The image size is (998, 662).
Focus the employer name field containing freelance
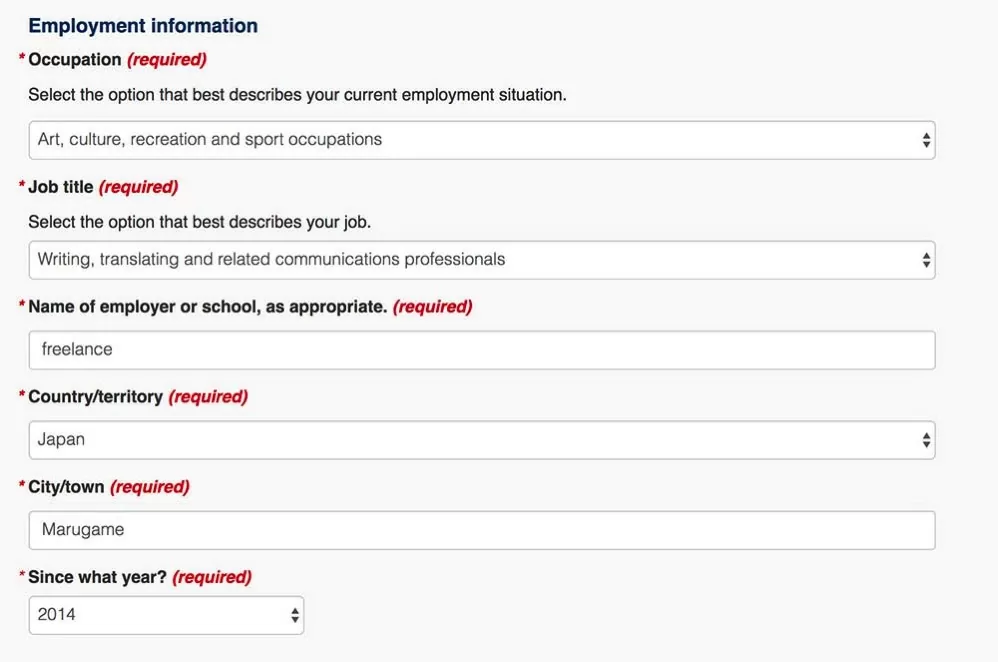click(x=482, y=350)
